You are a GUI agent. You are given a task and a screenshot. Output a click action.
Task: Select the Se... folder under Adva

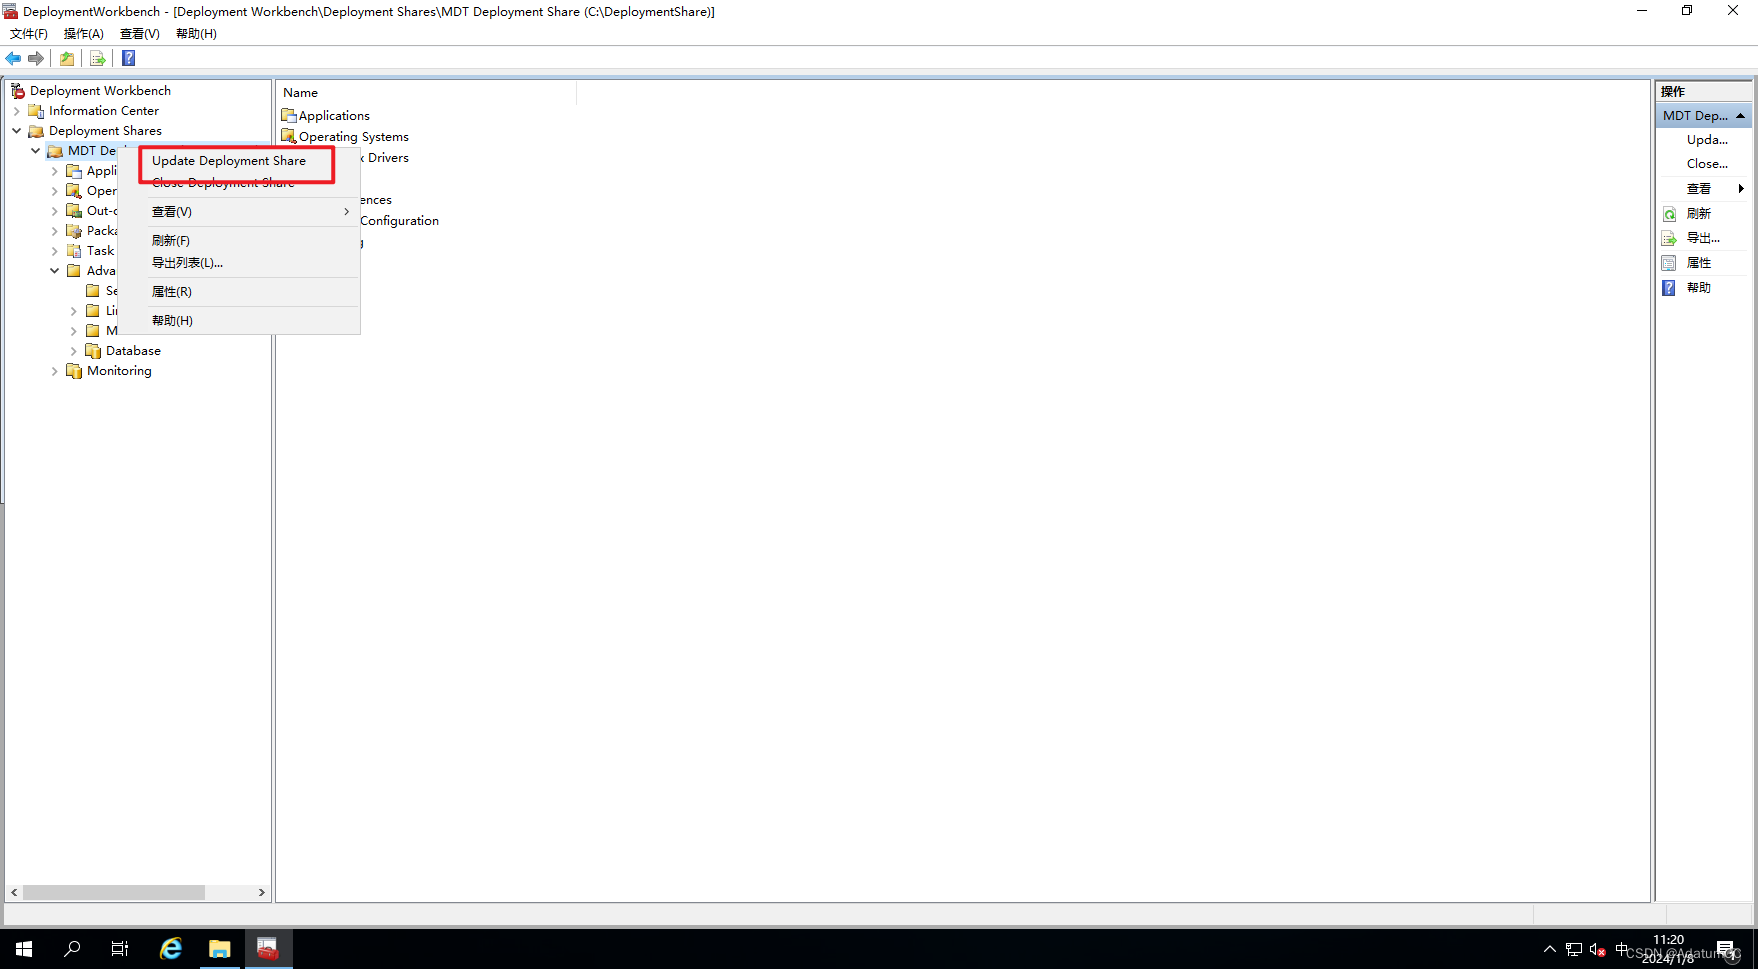[111, 291]
